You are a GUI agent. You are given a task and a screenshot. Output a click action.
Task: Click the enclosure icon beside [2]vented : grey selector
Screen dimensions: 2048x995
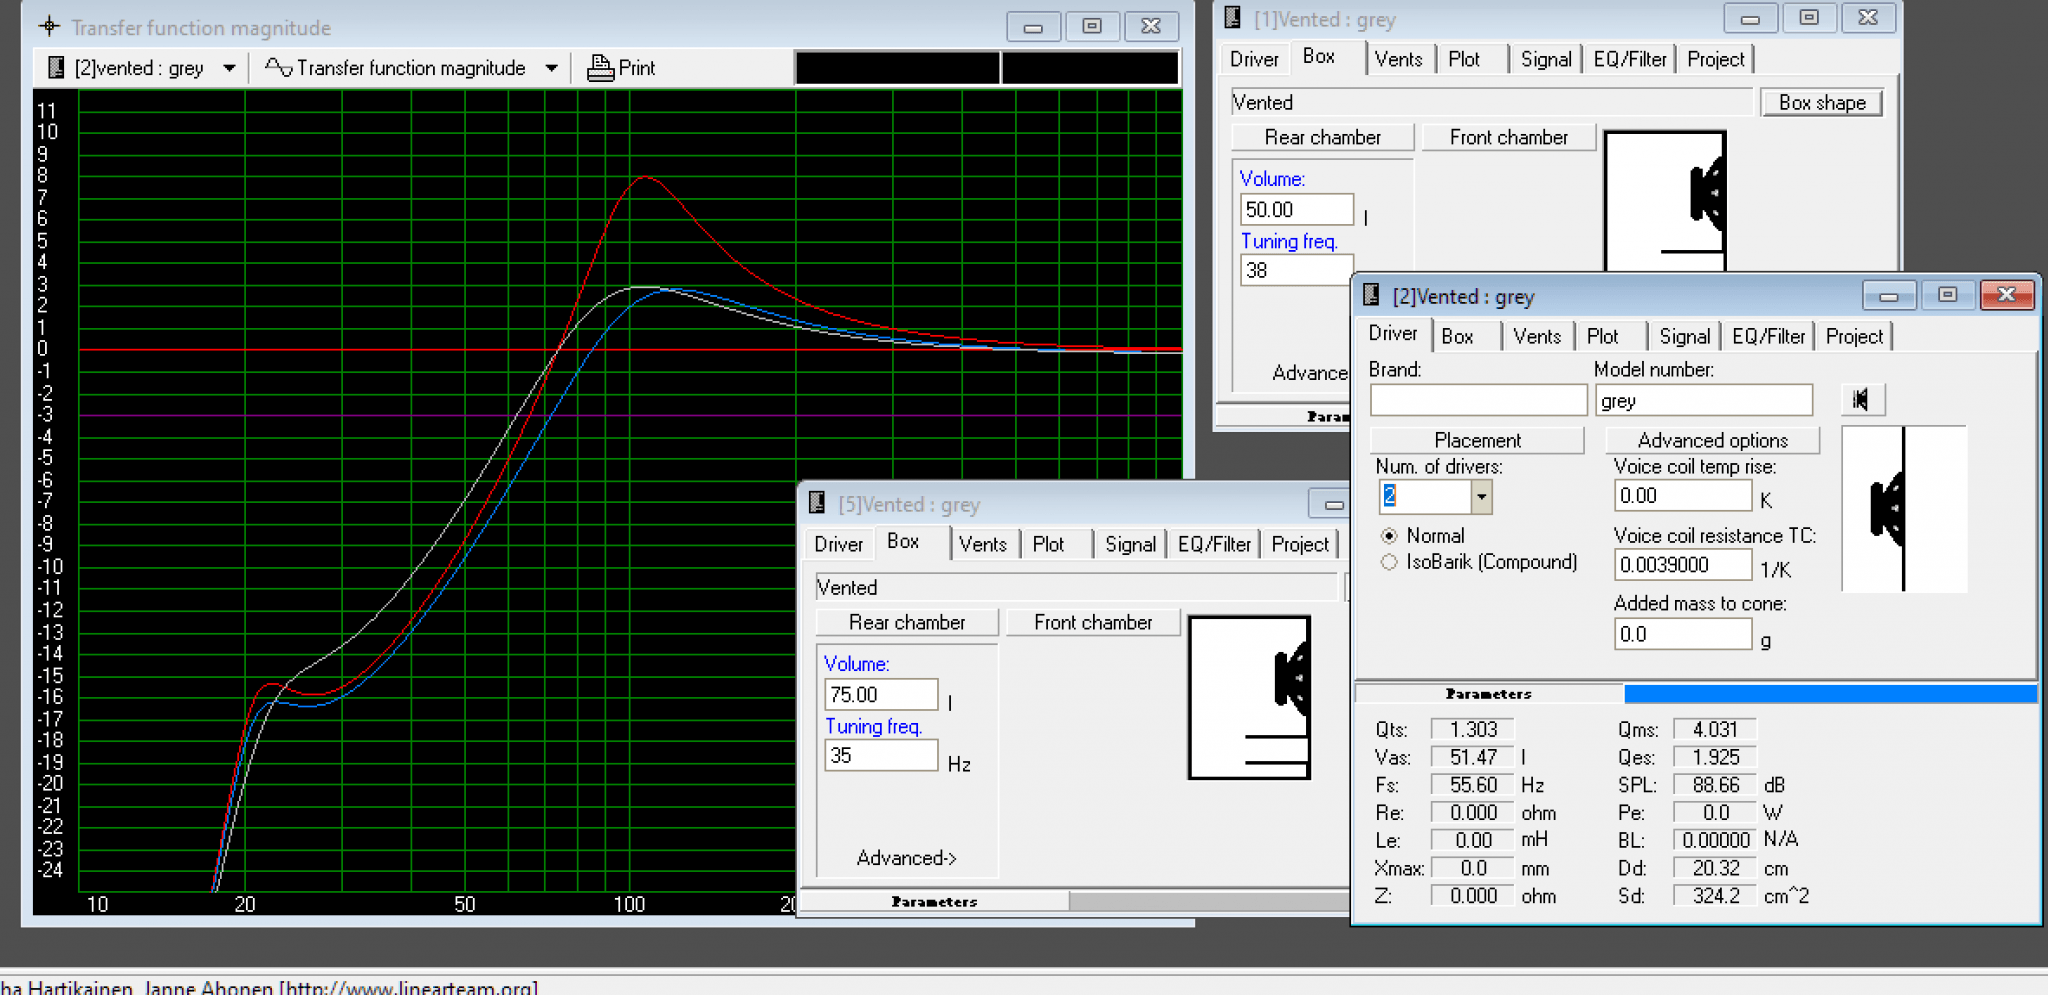coord(57,68)
